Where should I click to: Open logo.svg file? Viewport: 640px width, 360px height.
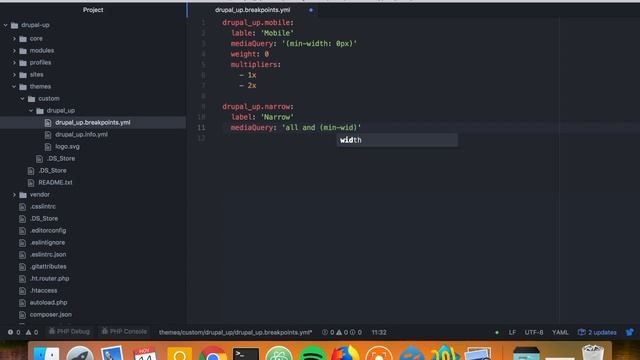click(x=67, y=147)
